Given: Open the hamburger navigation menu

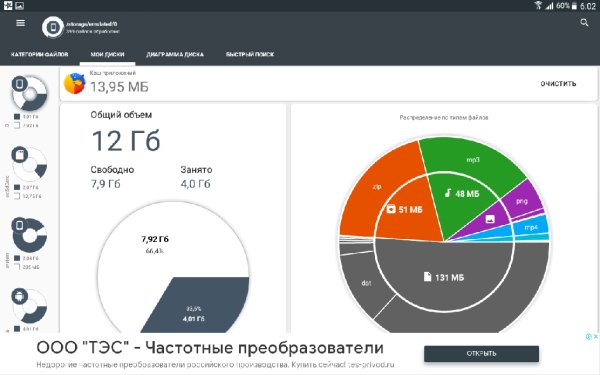Looking at the screenshot, I should [x=20, y=23].
